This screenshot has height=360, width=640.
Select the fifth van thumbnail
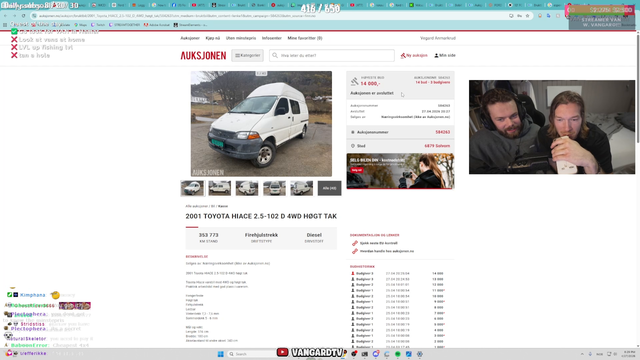pyautogui.click(x=302, y=188)
